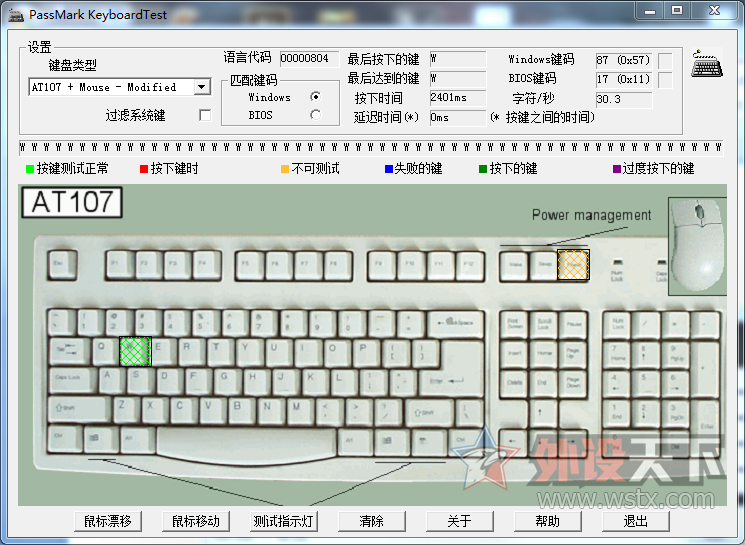Click the 帮助 button
745x545 pixels.
[x=547, y=521]
